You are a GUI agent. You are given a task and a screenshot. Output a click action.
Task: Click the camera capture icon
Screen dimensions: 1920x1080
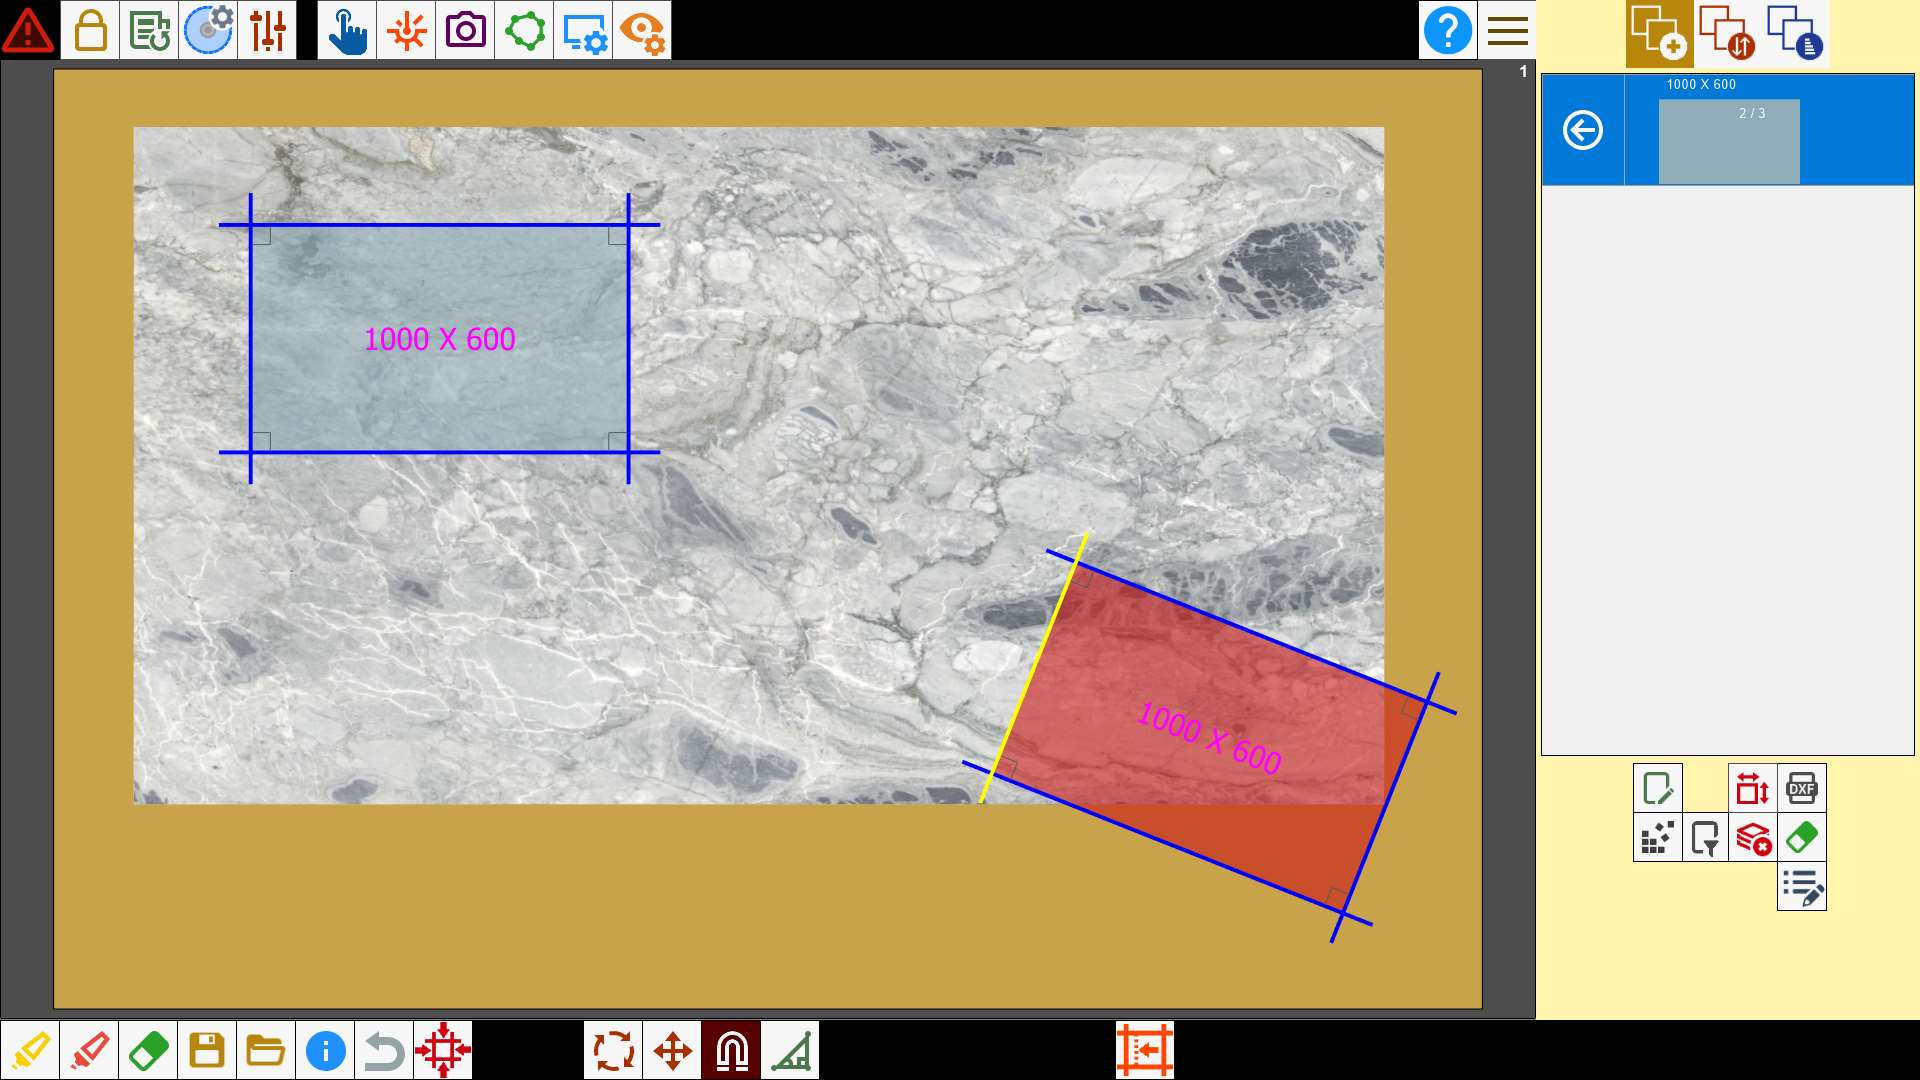465,30
